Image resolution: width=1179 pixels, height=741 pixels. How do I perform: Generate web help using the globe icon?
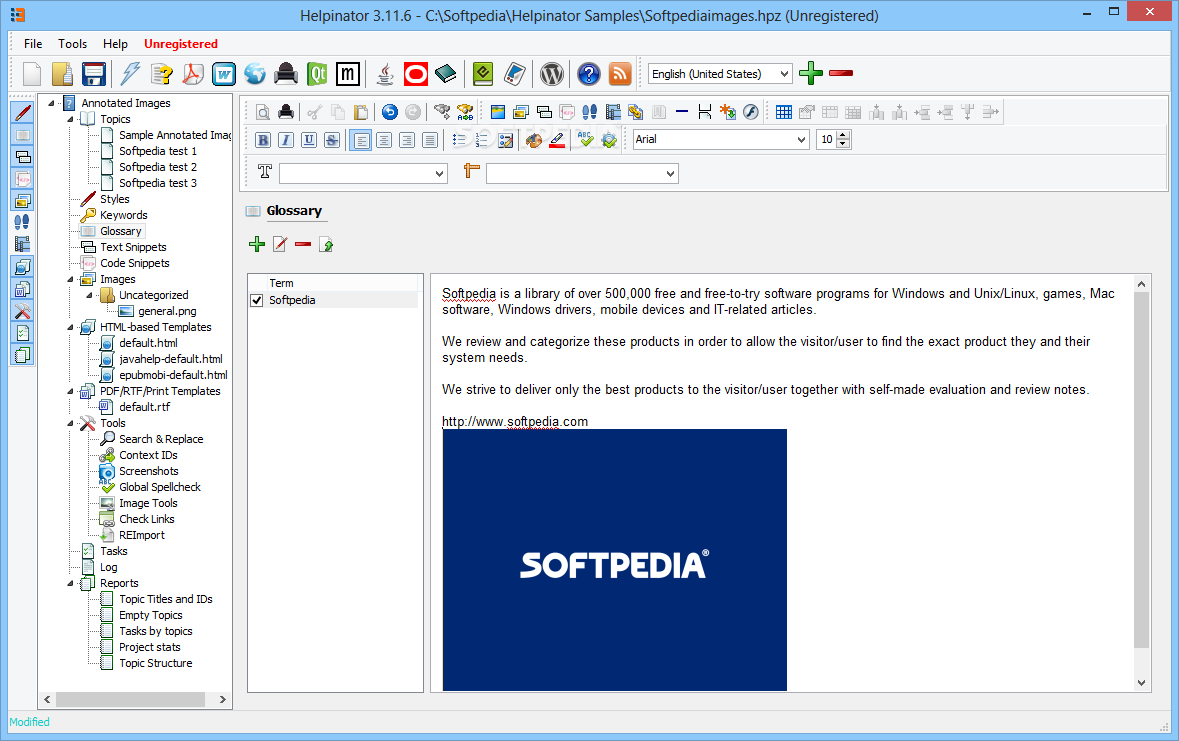[x=255, y=74]
